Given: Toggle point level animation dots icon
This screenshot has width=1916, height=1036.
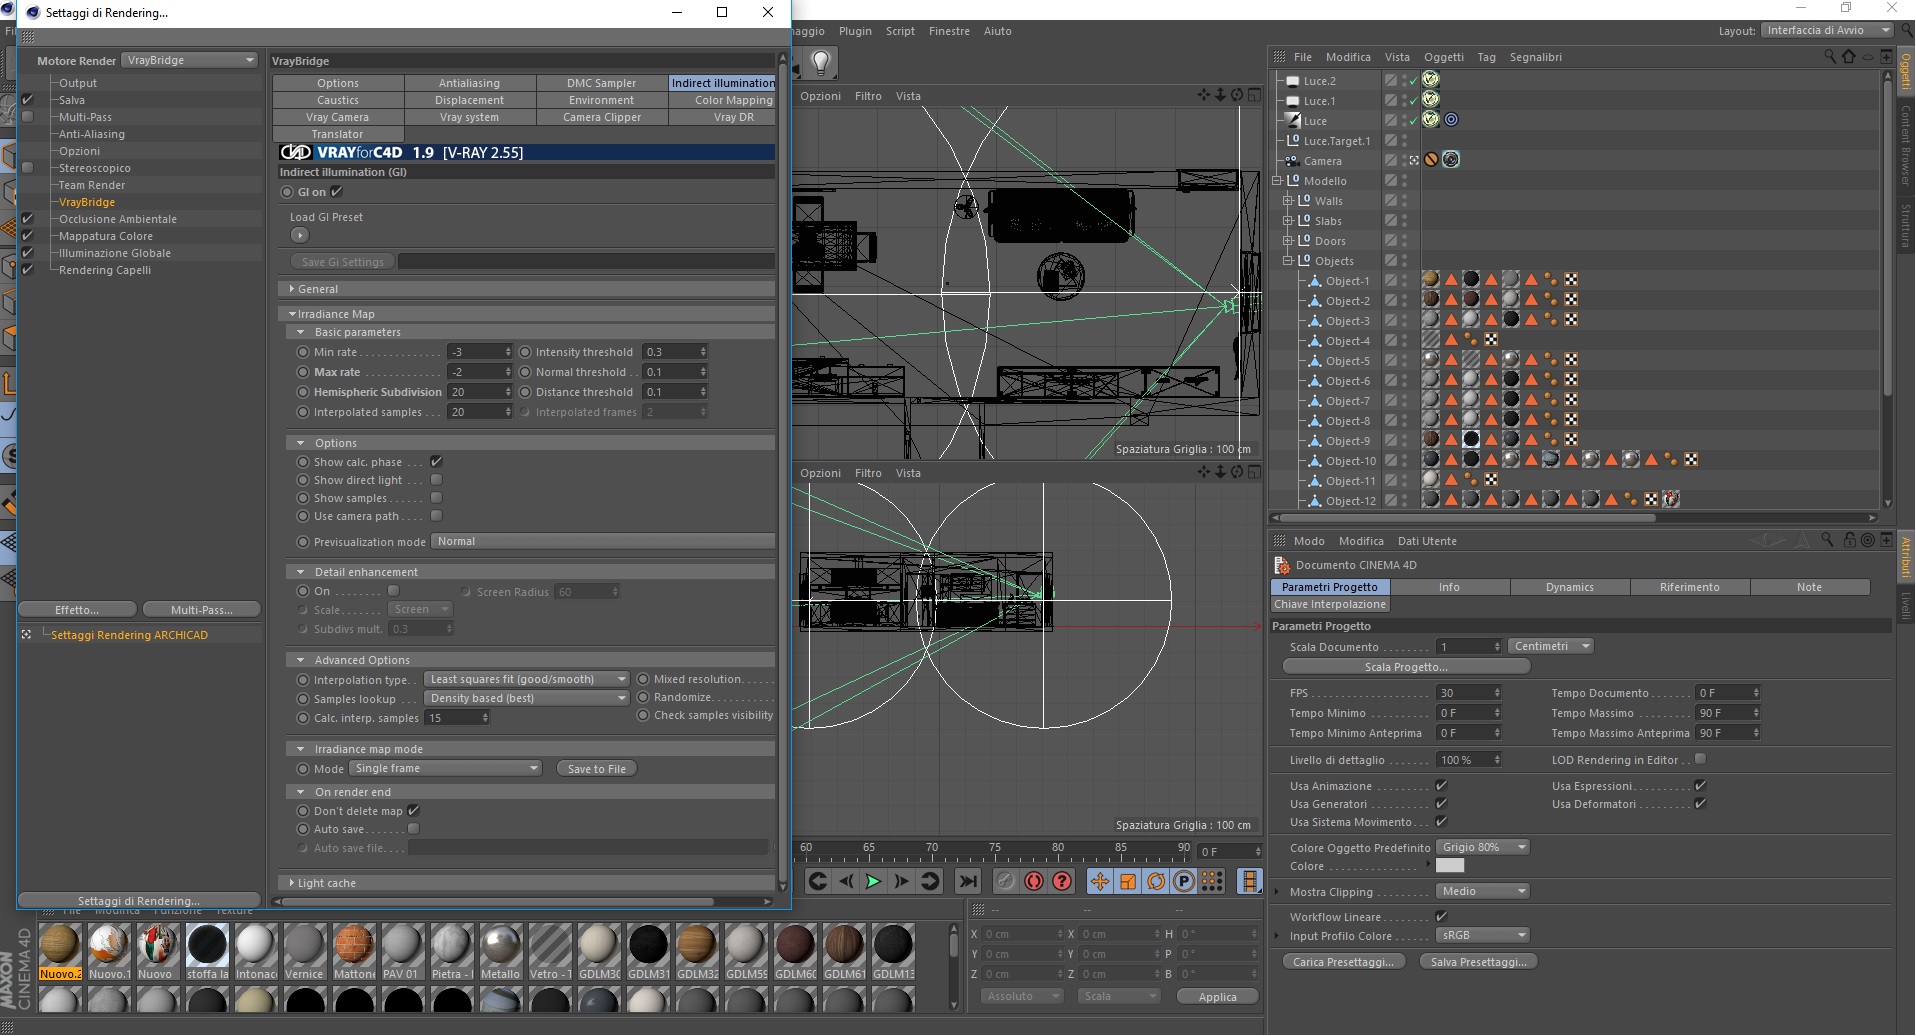Looking at the screenshot, I should tap(1212, 881).
